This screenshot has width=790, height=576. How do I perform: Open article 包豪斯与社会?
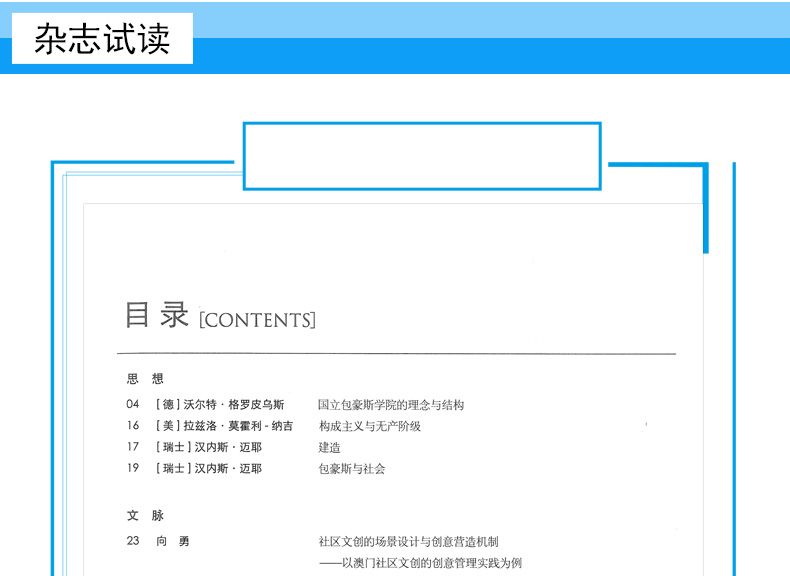[352, 468]
